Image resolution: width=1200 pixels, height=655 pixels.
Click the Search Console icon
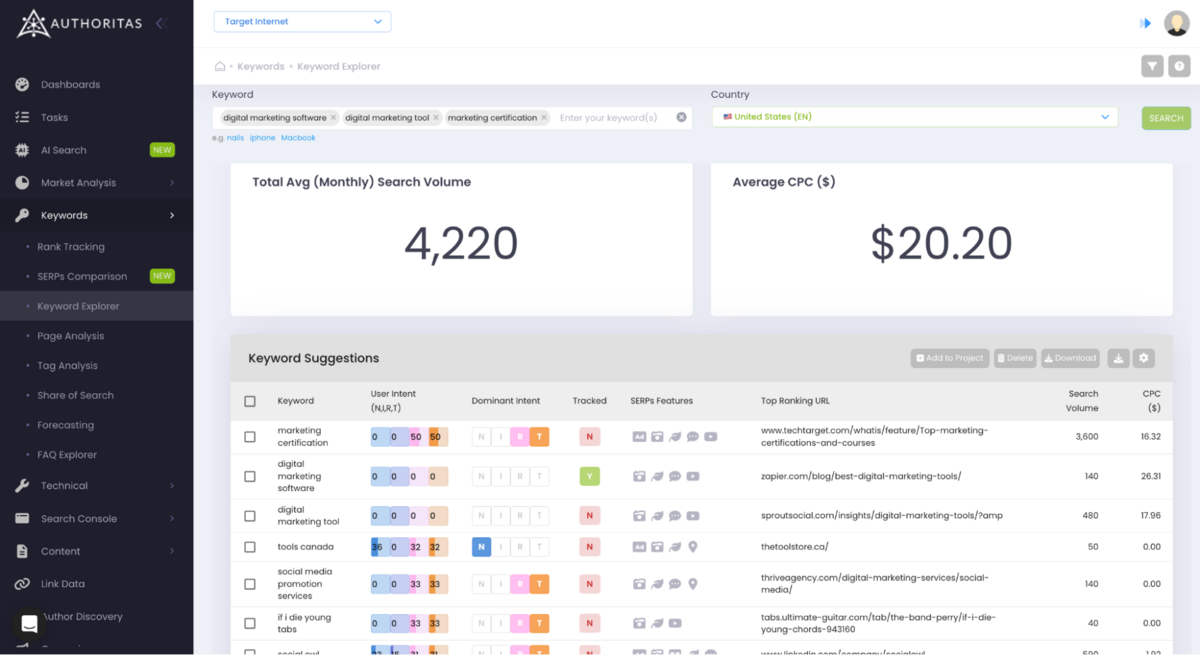[22, 518]
